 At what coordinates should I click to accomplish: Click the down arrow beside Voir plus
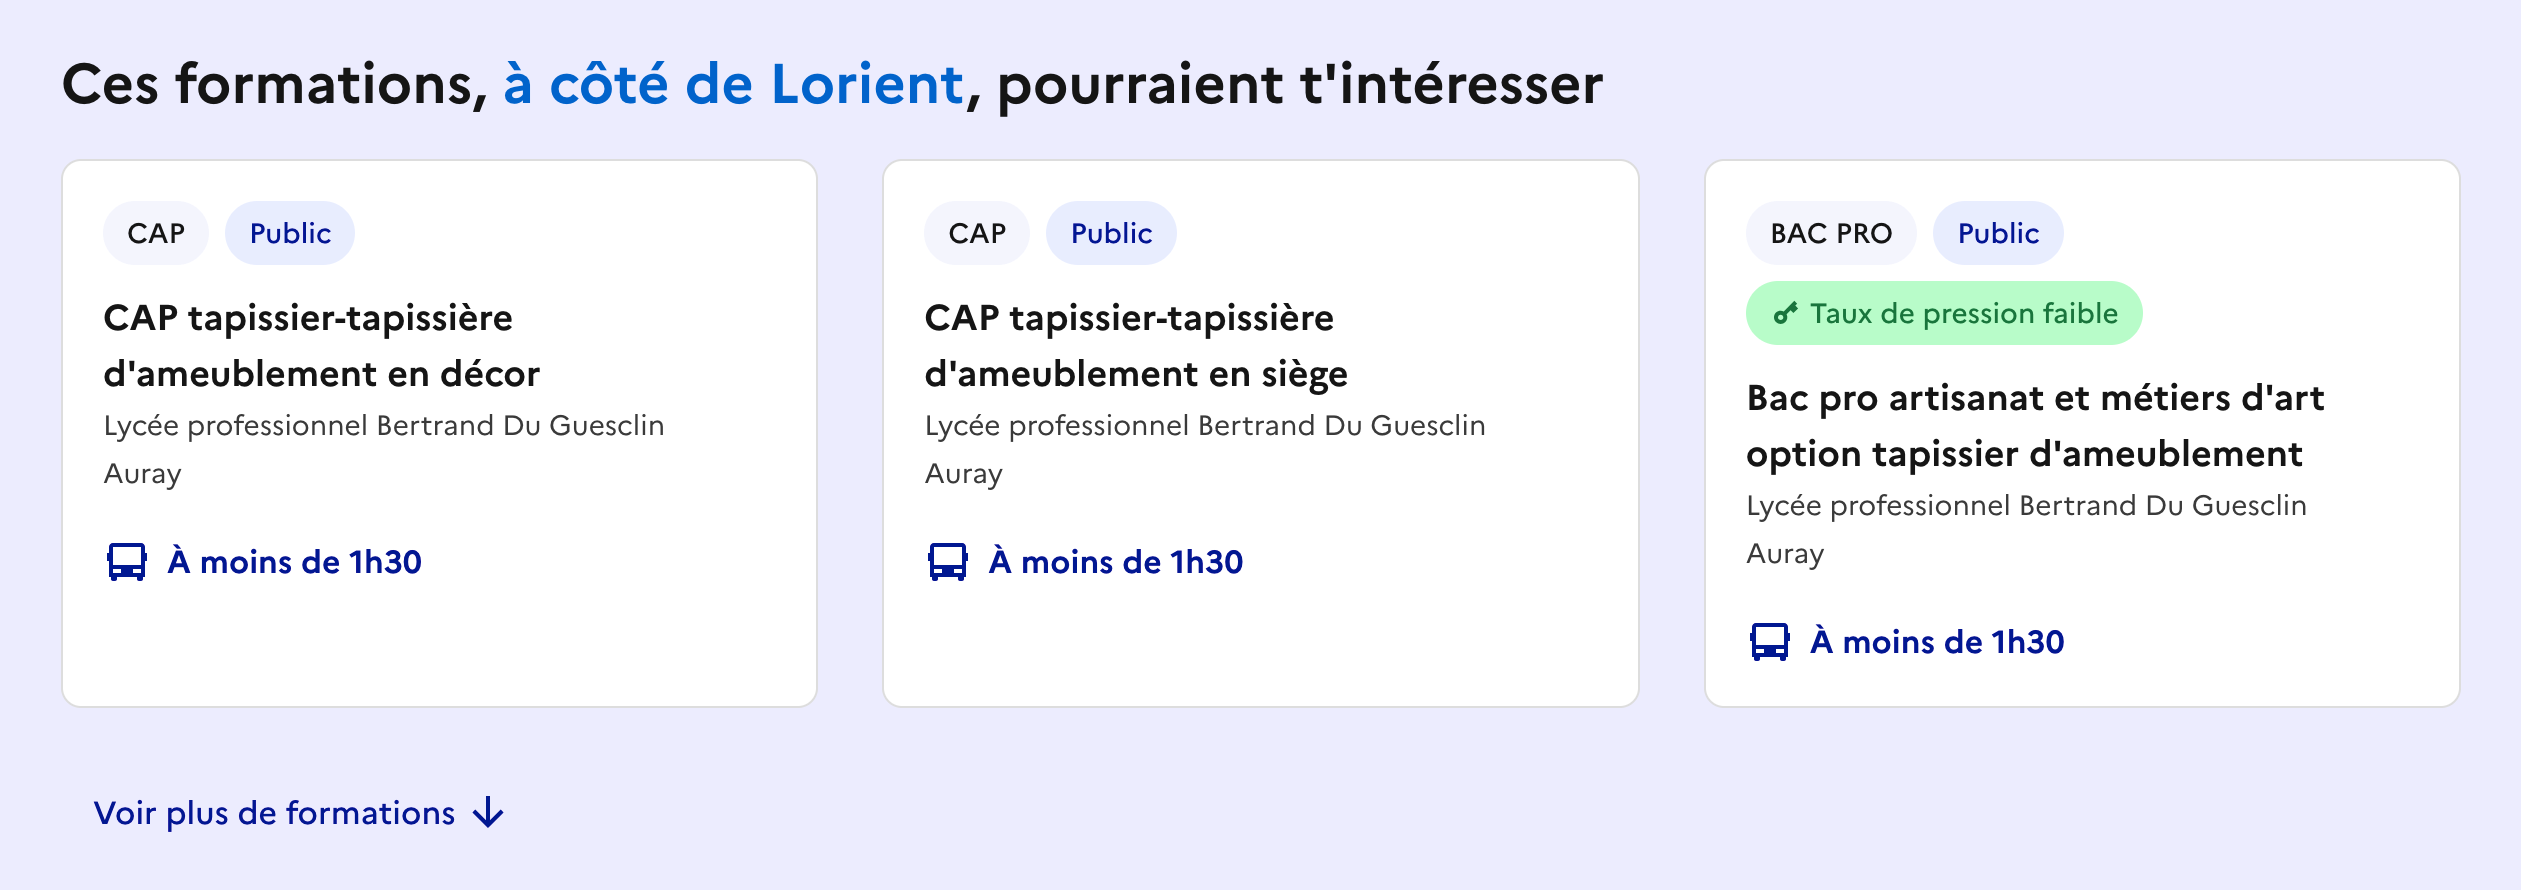pyautogui.click(x=489, y=813)
